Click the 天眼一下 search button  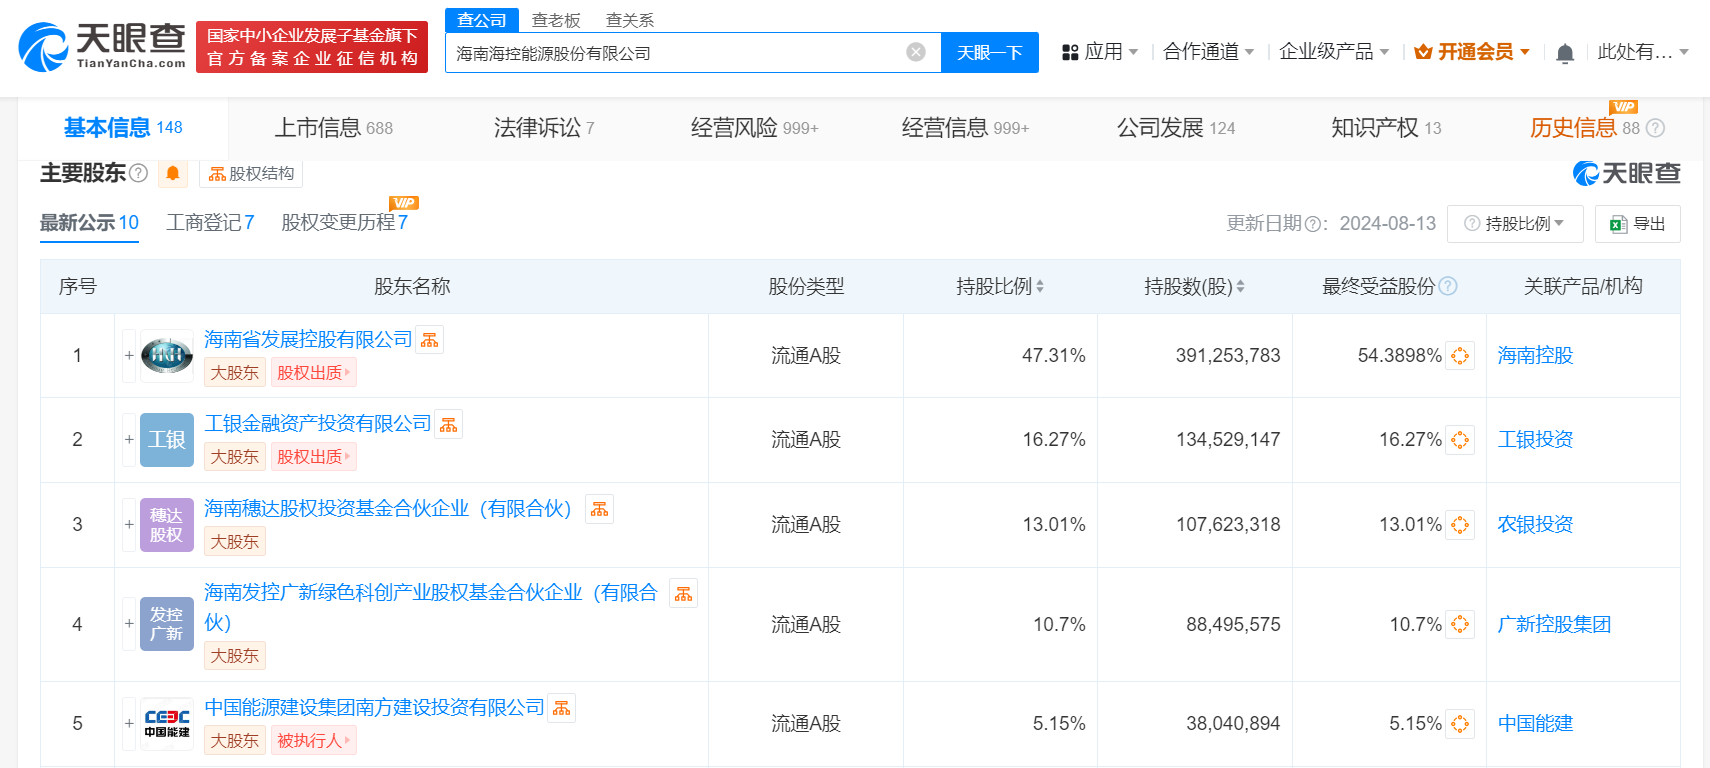pos(989,53)
